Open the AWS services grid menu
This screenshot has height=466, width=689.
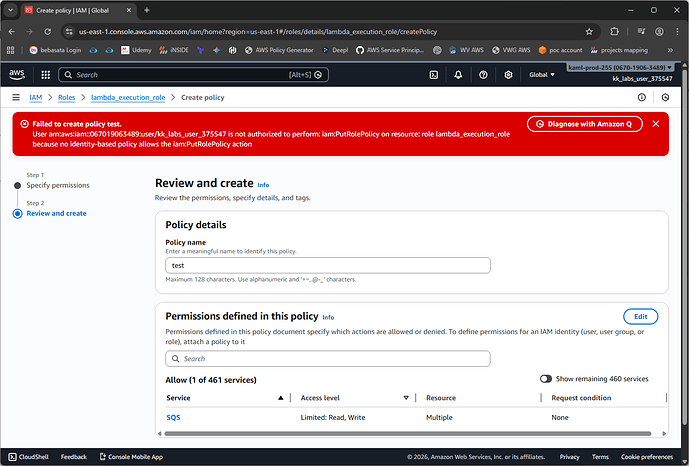click(45, 75)
